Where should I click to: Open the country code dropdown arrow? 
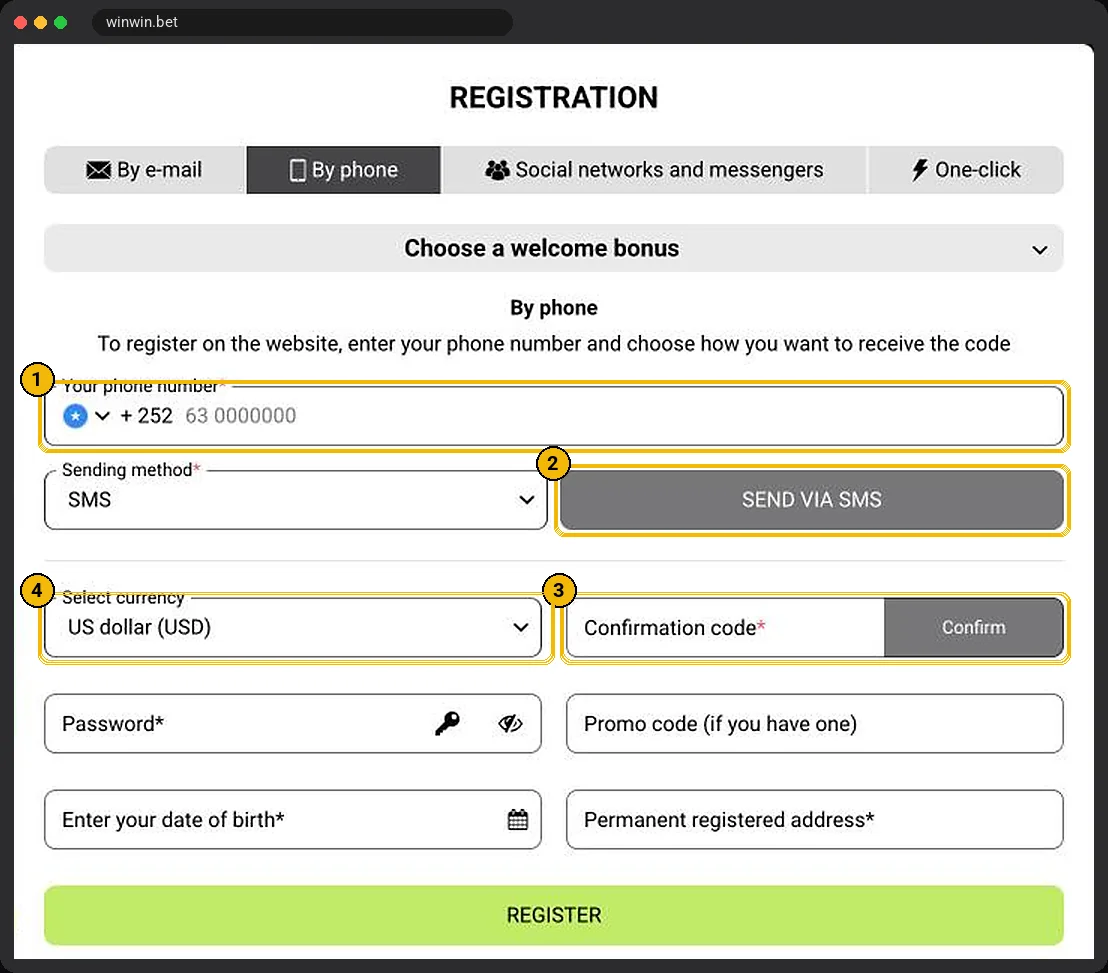pyautogui.click(x=102, y=415)
